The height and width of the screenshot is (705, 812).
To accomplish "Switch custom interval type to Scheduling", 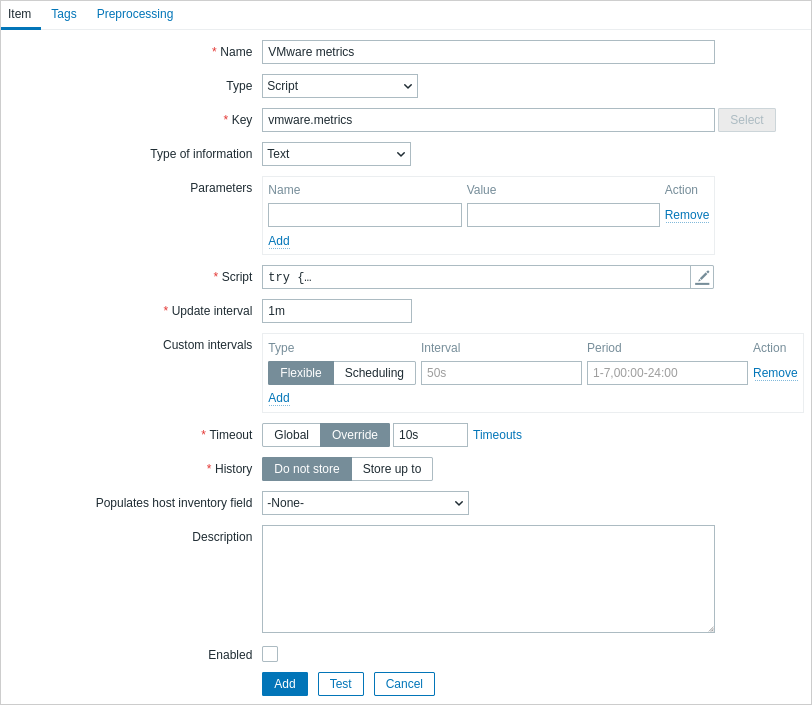I will click(374, 373).
